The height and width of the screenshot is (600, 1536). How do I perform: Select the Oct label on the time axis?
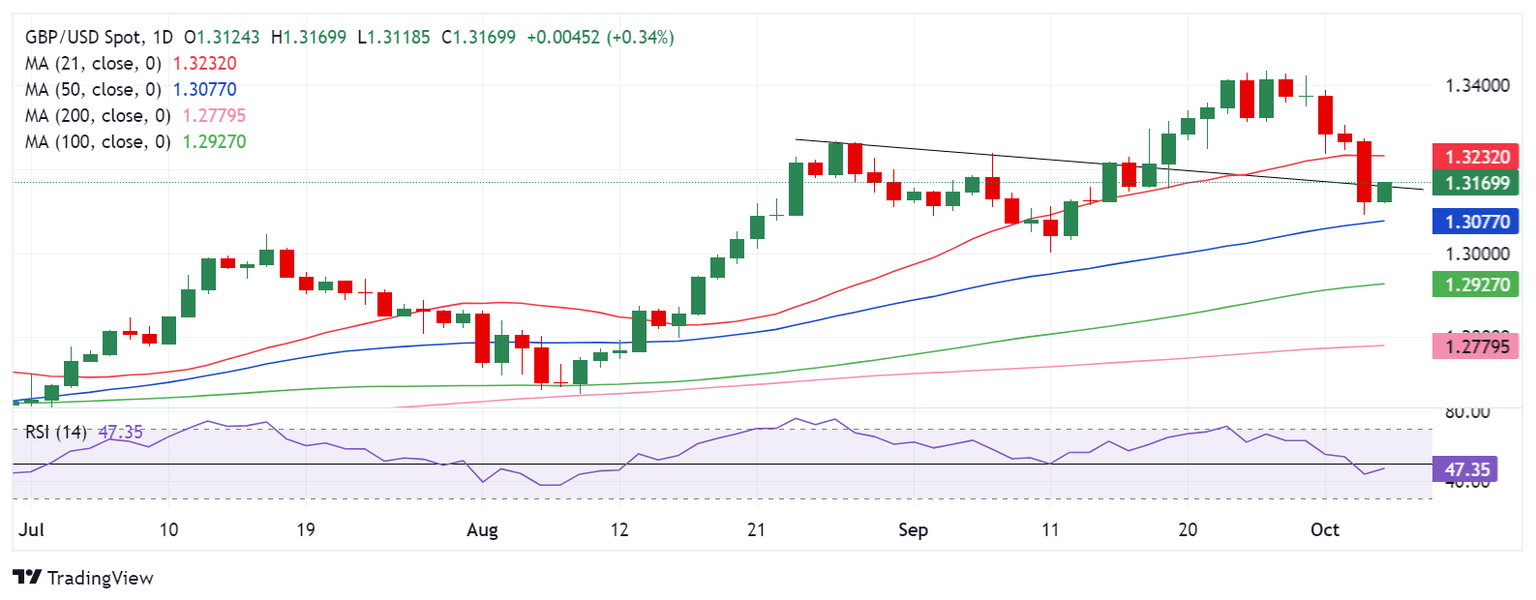coord(1324,530)
